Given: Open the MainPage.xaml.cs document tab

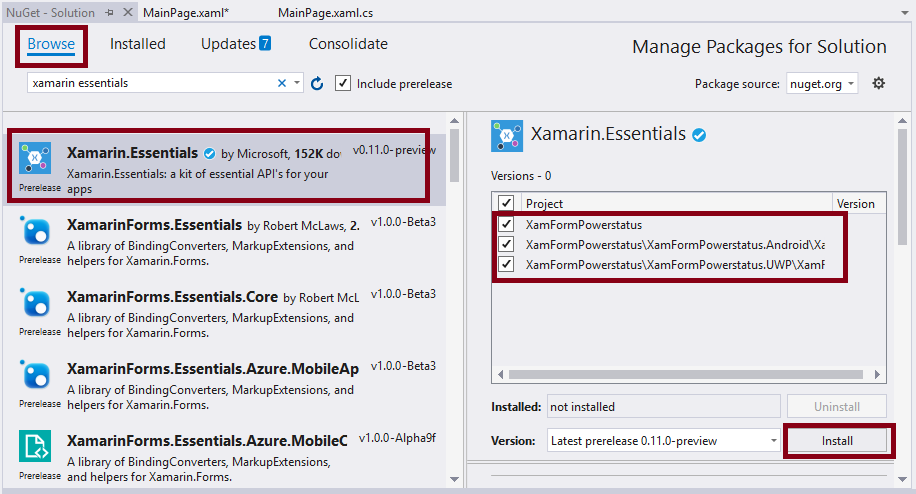Looking at the screenshot, I should pyautogui.click(x=325, y=13).
